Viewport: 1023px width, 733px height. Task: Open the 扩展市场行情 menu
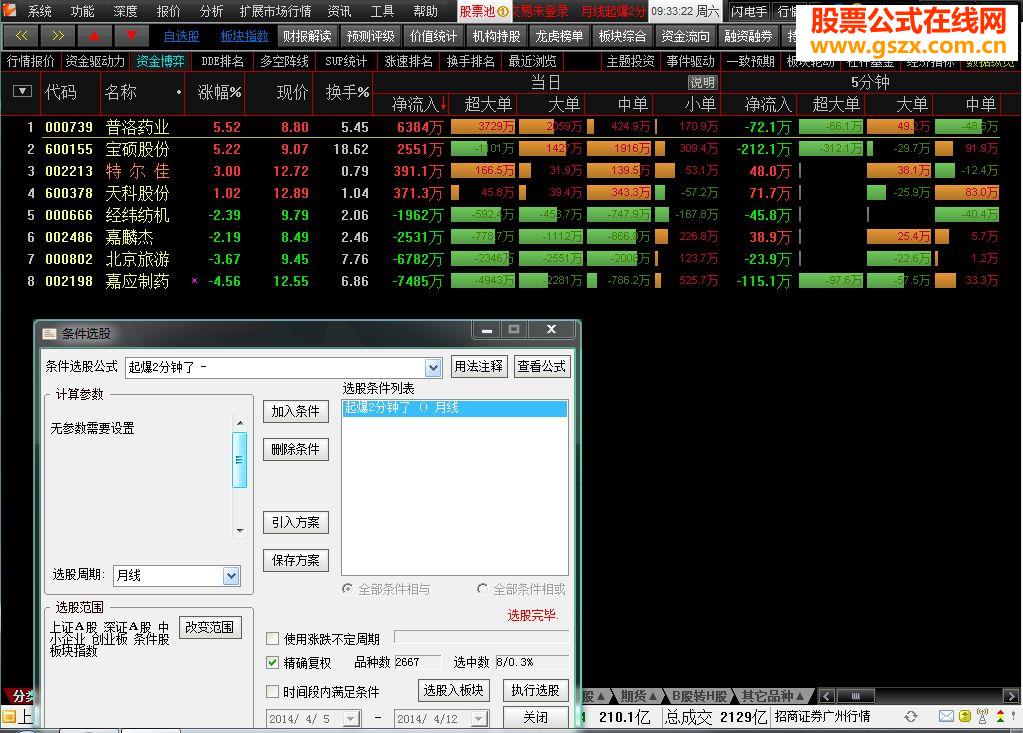(x=275, y=11)
